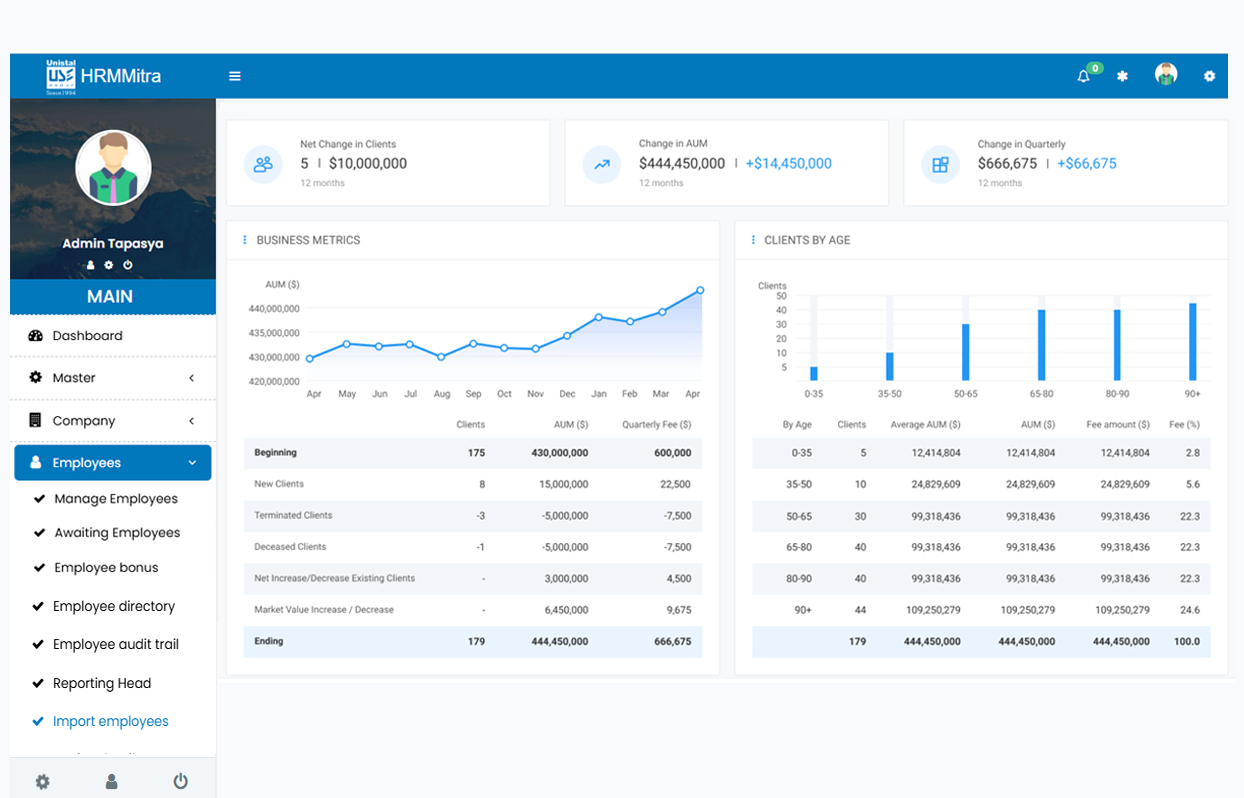Click the Company building icon in sidebar
Viewport: 1244px width, 798px height.
pyautogui.click(x=36, y=420)
